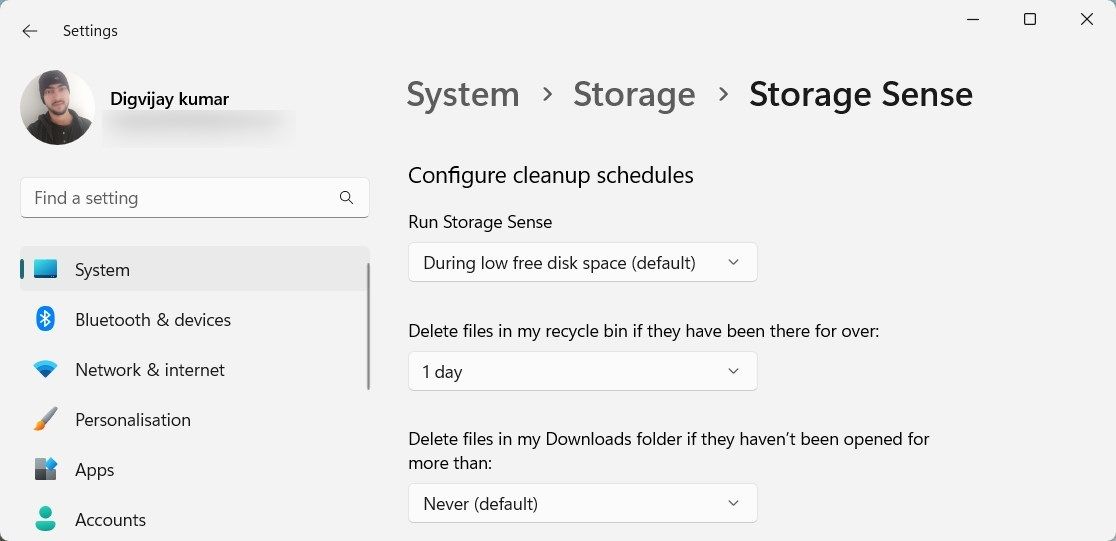This screenshot has height=541, width=1116.
Task: Click the System monitor icon
Action: coord(46,269)
